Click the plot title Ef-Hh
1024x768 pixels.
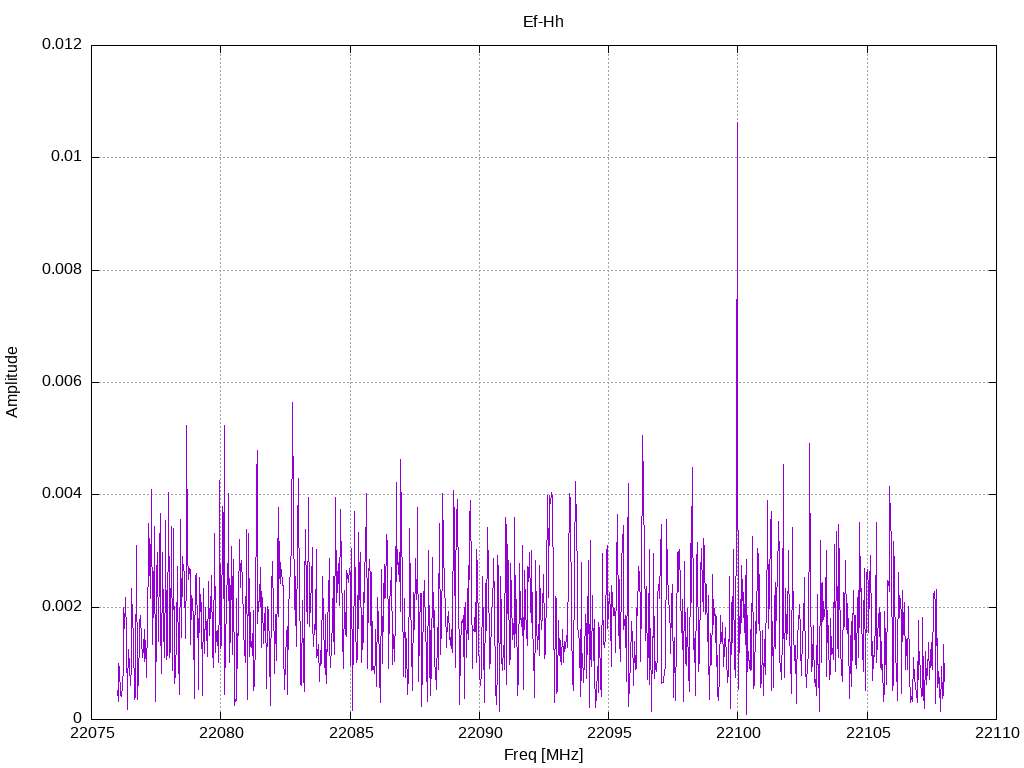tap(543, 22)
